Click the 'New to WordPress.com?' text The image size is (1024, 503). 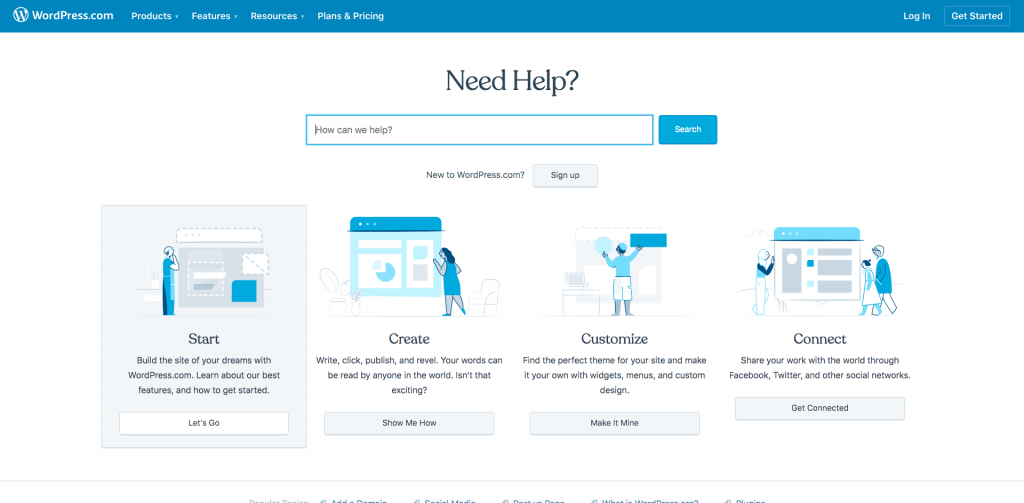click(x=475, y=176)
